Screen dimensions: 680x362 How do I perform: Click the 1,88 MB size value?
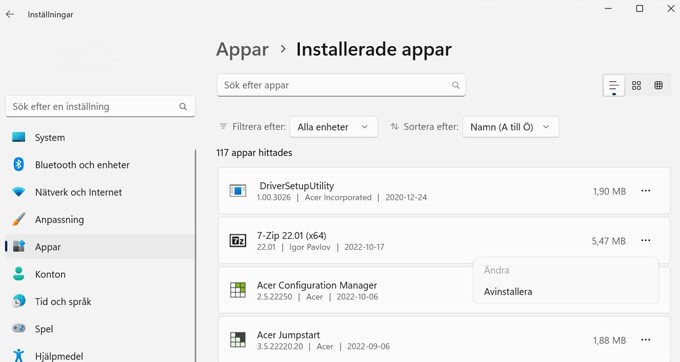tap(609, 340)
